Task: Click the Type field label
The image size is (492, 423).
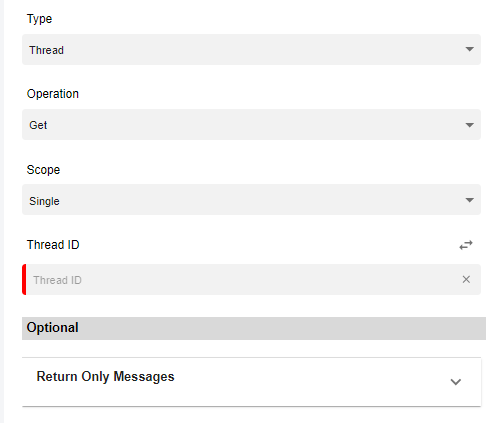Action: pos(39,19)
